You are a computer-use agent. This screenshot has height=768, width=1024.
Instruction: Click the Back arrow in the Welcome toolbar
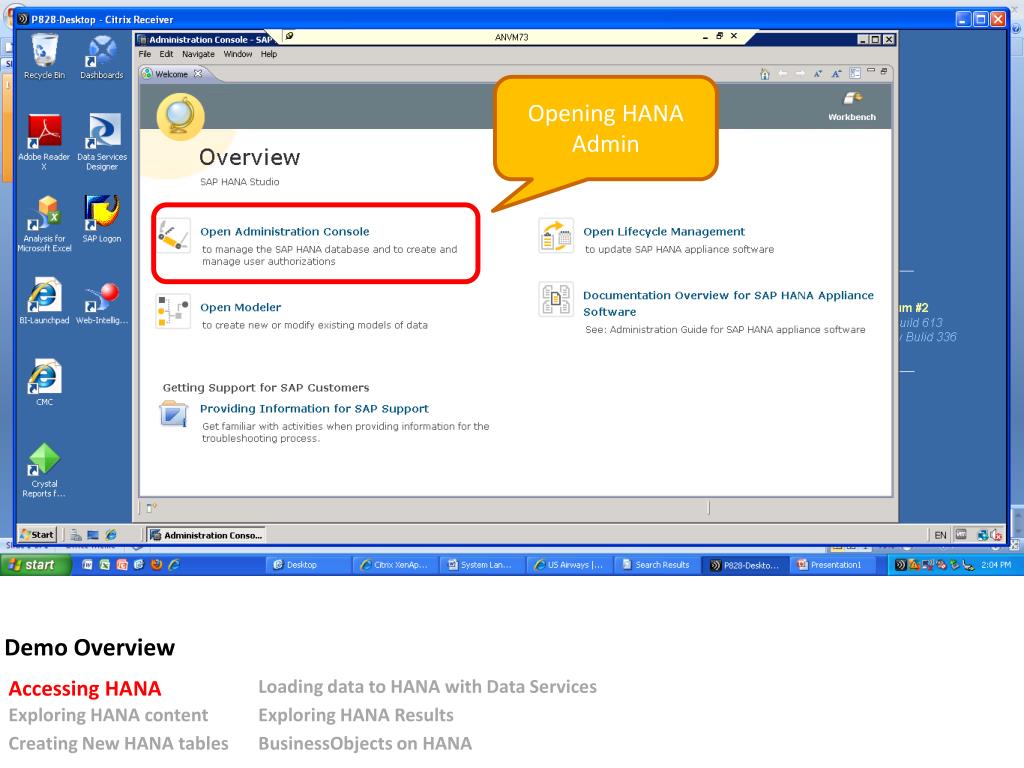[x=782, y=74]
